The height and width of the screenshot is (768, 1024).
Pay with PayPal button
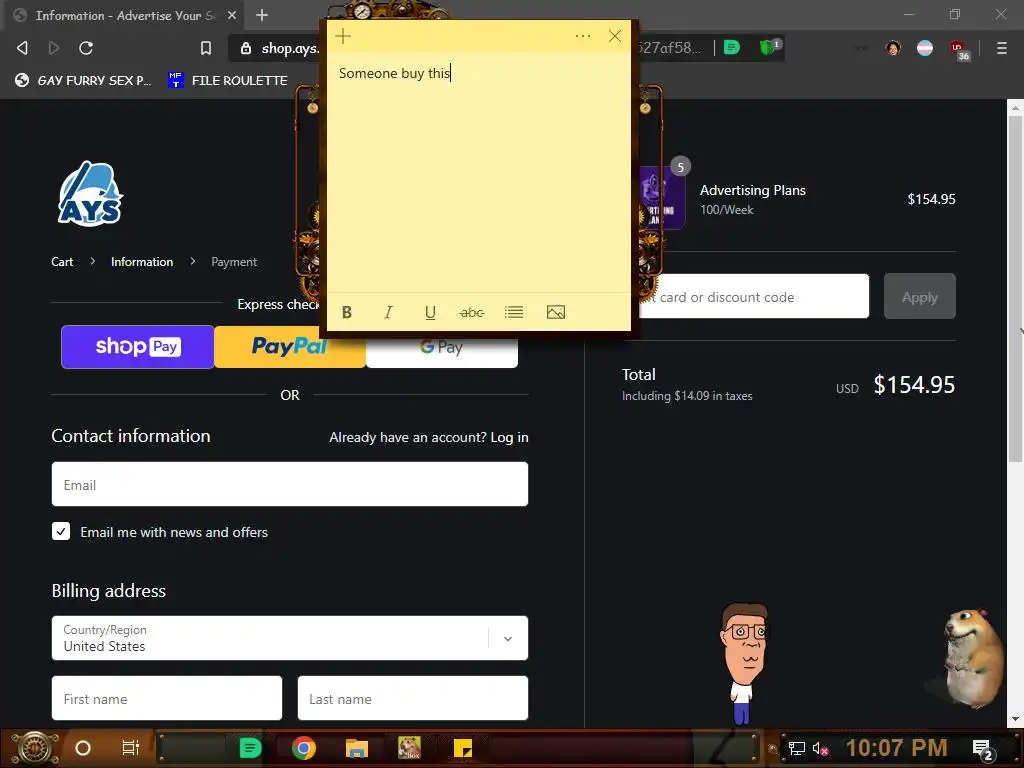[289, 348]
